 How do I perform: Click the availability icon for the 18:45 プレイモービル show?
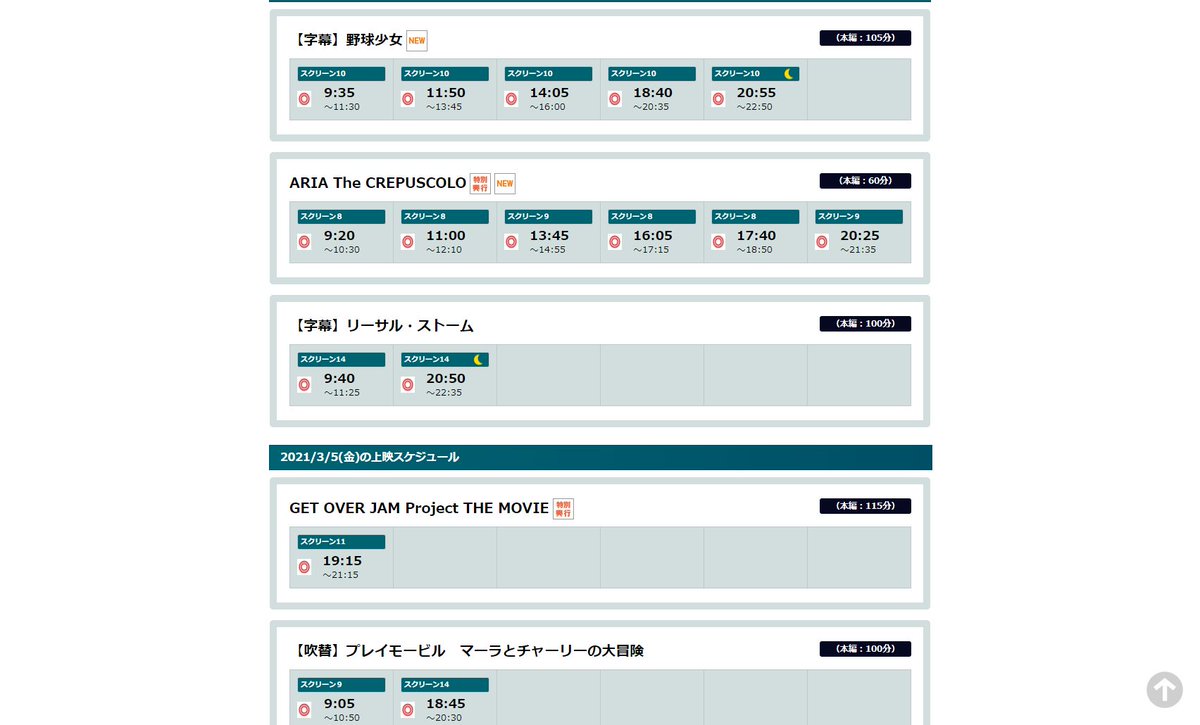pyautogui.click(x=408, y=710)
